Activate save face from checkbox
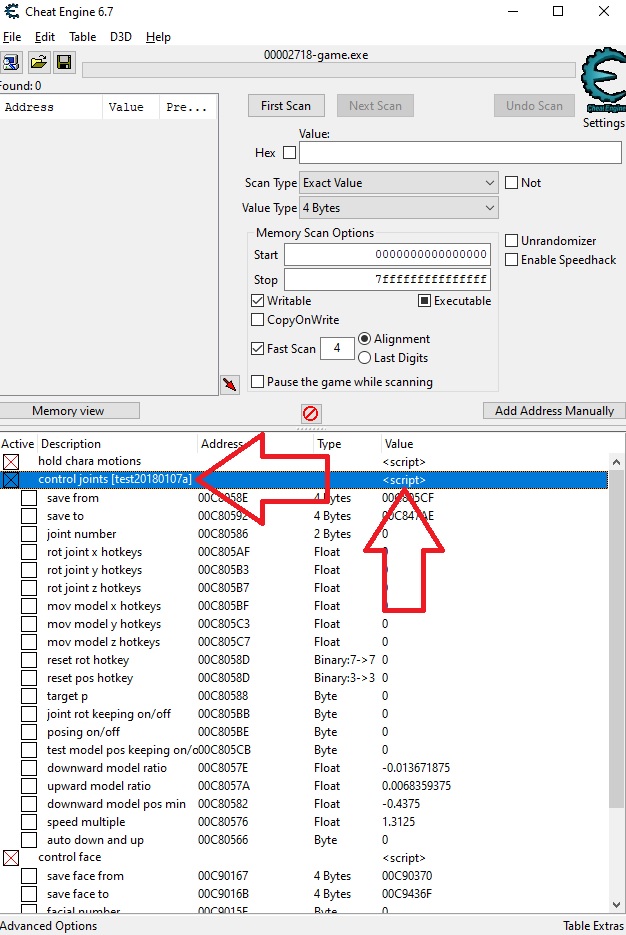This screenshot has width=626, height=935. (x=29, y=876)
